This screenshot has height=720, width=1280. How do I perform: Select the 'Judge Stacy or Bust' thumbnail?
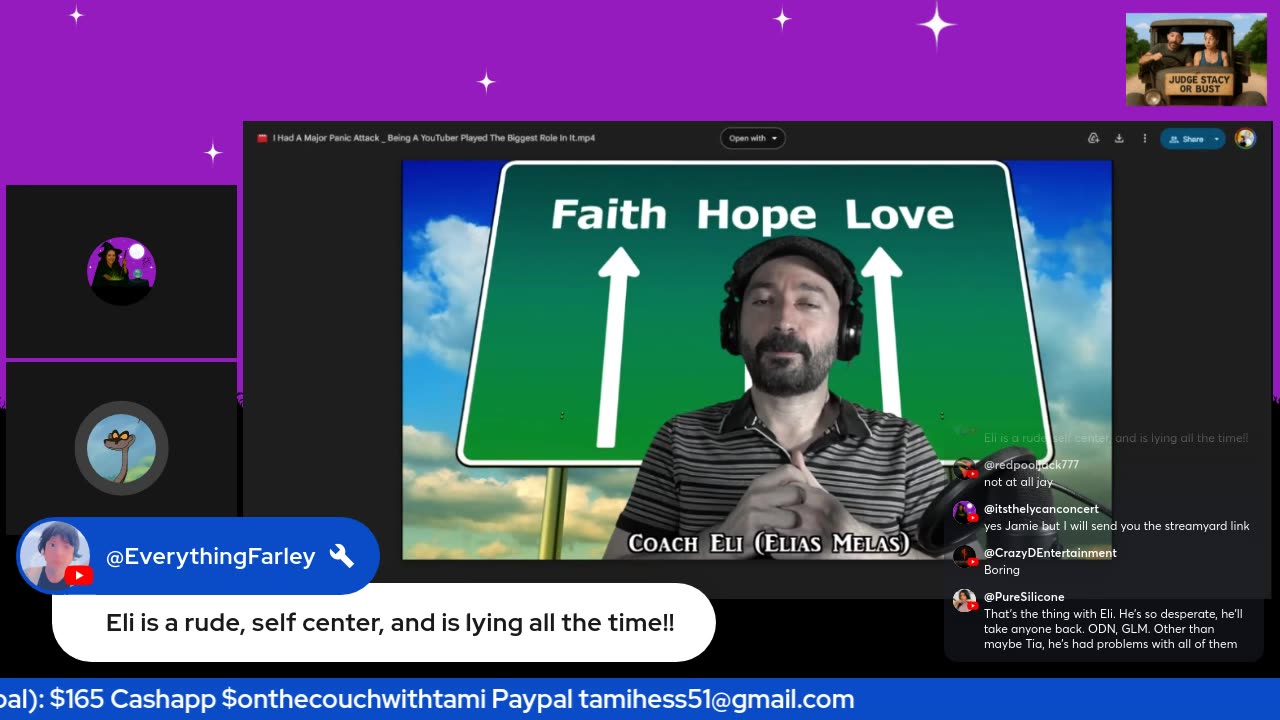click(1196, 59)
